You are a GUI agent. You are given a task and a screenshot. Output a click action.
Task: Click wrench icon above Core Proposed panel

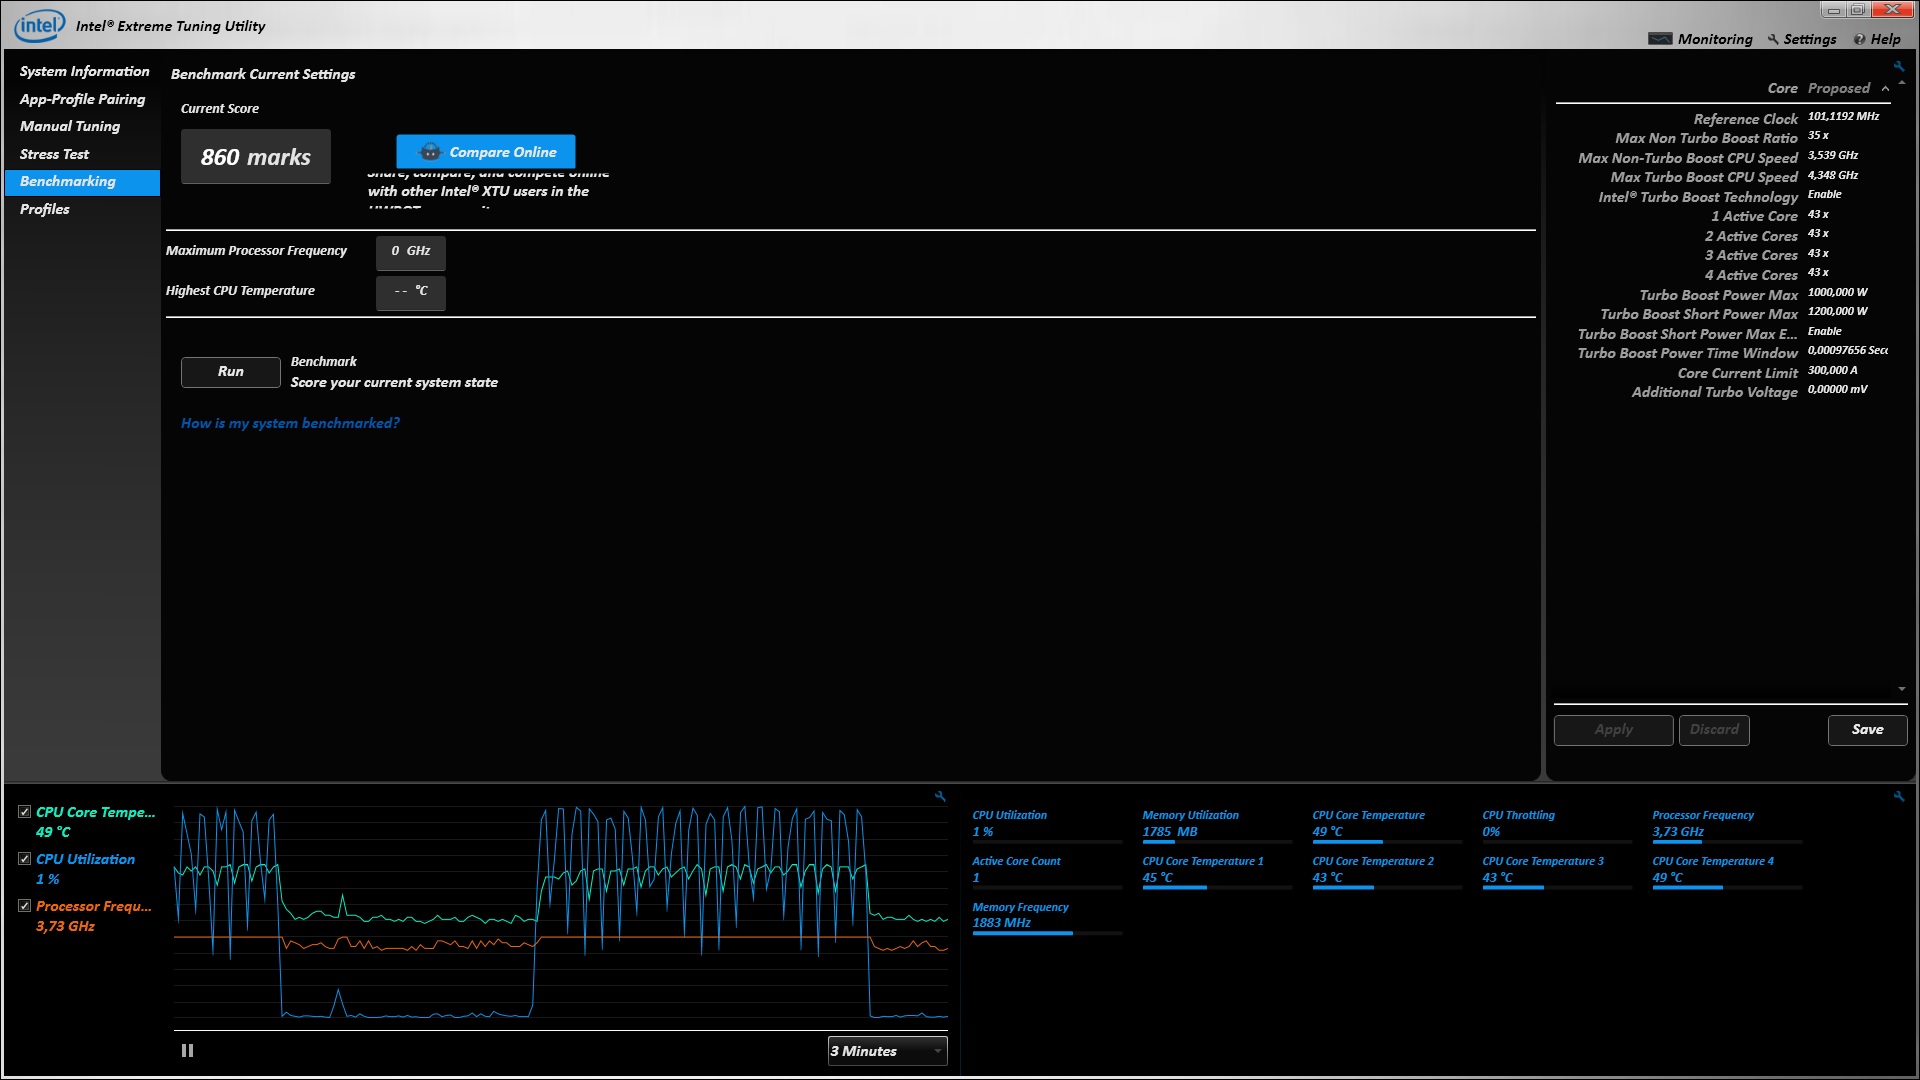click(x=1898, y=67)
